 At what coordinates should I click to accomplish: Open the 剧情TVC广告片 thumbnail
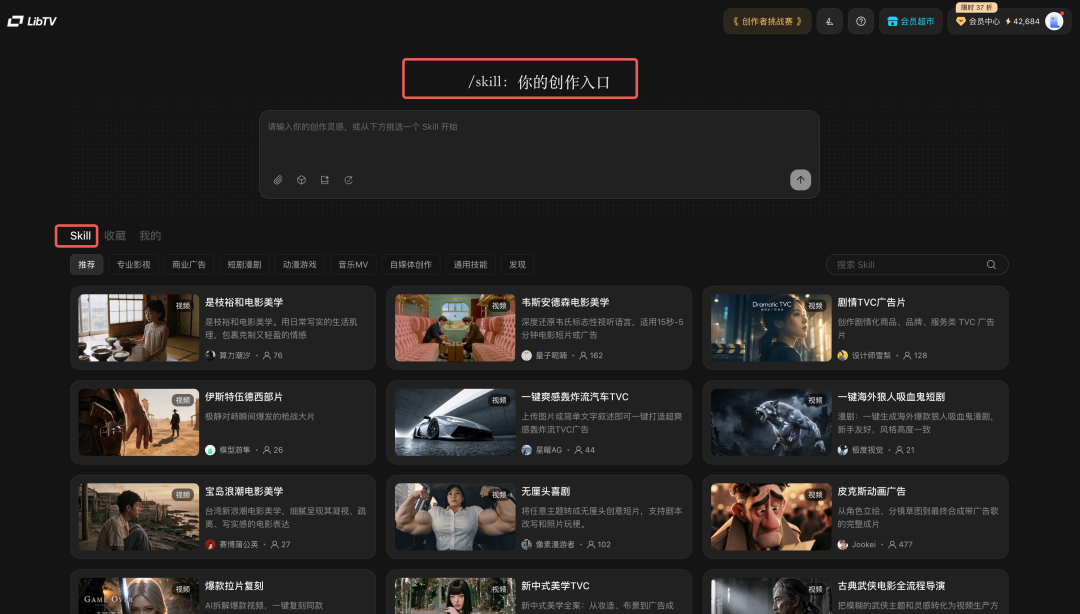(771, 328)
